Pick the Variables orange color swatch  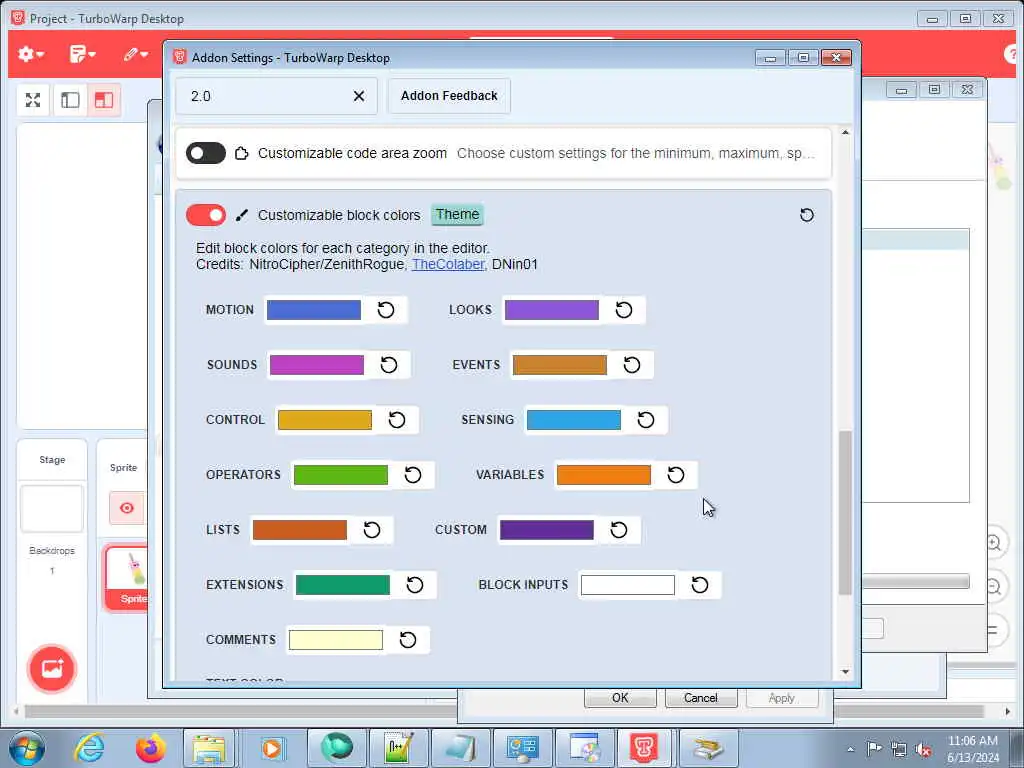[x=604, y=475]
